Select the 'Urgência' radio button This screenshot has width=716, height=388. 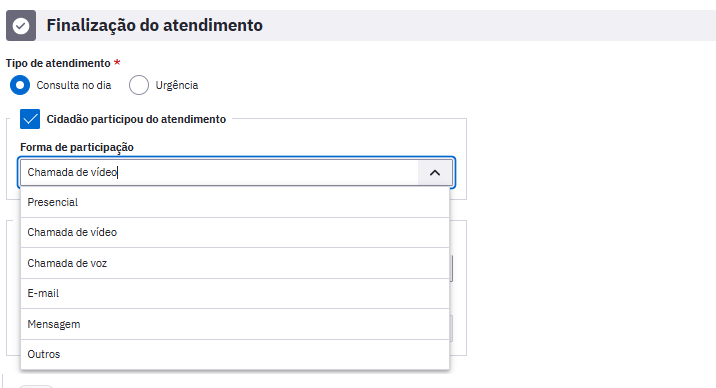click(x=139, y=85)
